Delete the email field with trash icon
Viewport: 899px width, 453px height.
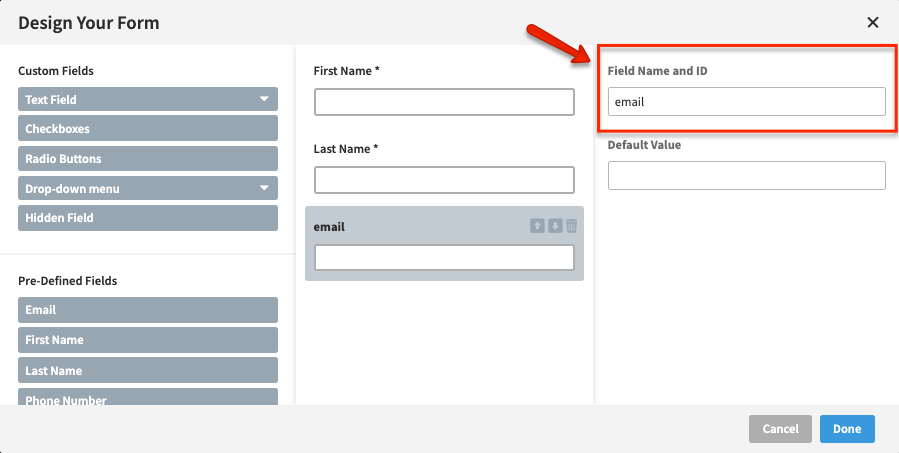tap(571, 226)
